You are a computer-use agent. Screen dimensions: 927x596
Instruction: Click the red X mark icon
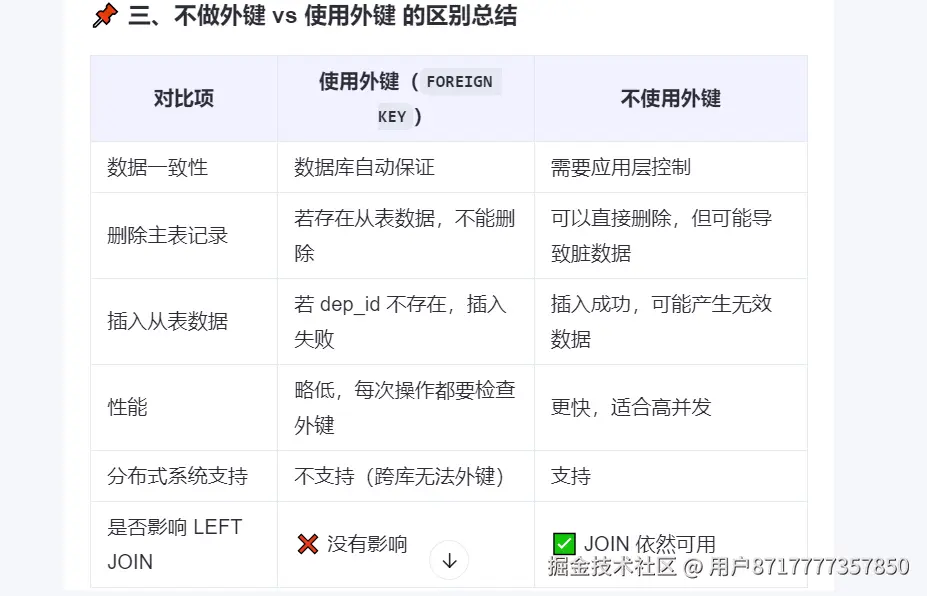coord(307,544)
